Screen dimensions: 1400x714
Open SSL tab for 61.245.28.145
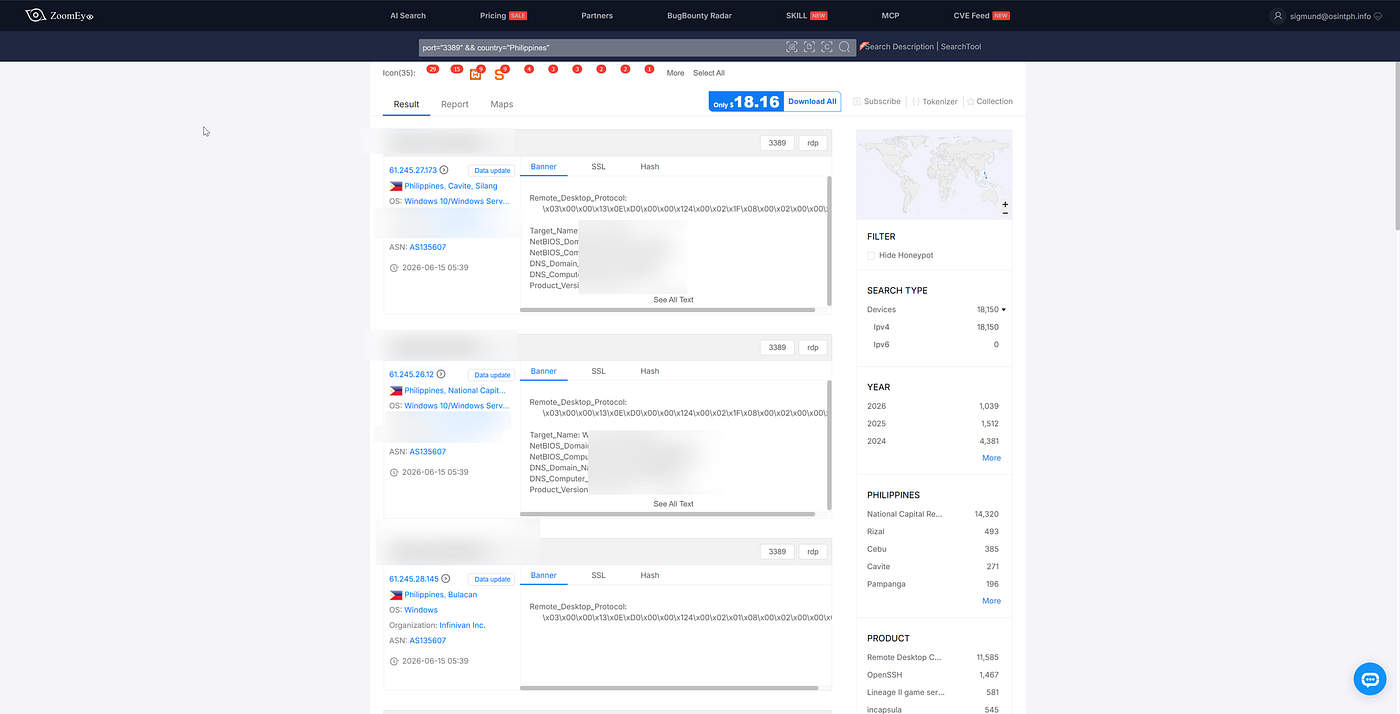click(x=598, y=575)
